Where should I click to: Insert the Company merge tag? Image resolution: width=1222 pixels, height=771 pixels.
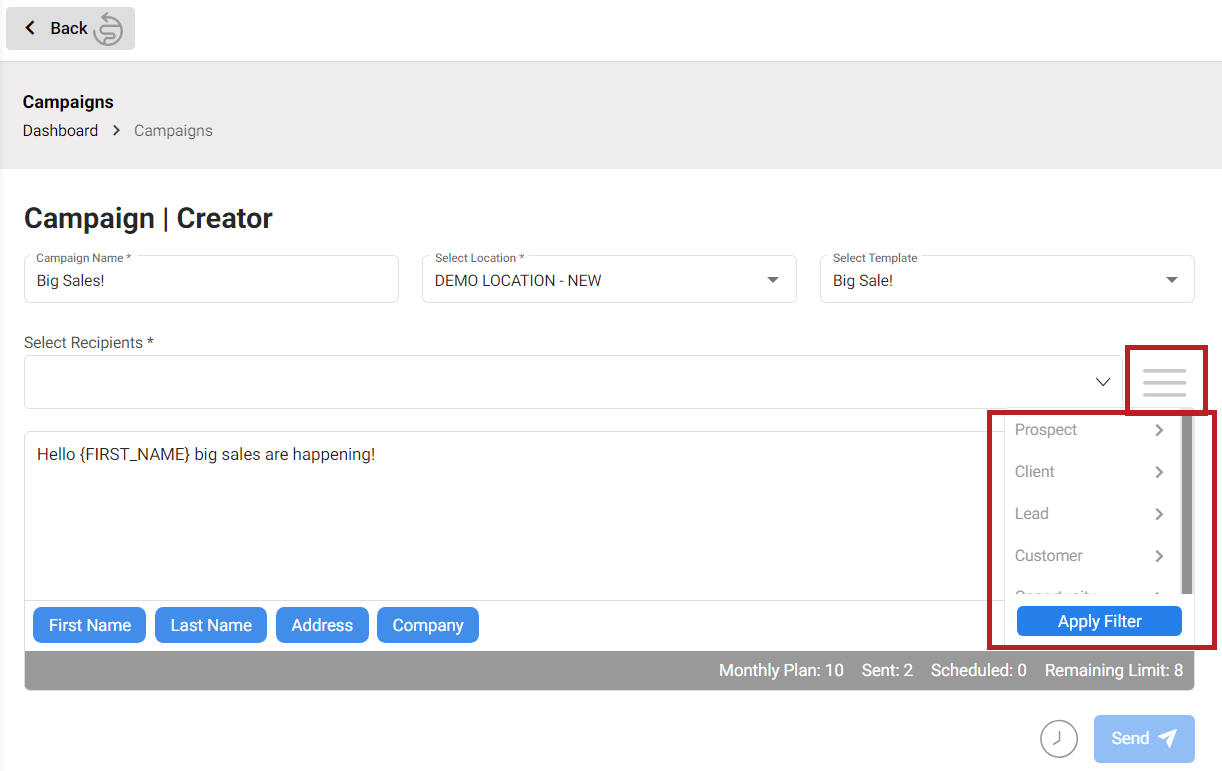(x=427, y=625)
